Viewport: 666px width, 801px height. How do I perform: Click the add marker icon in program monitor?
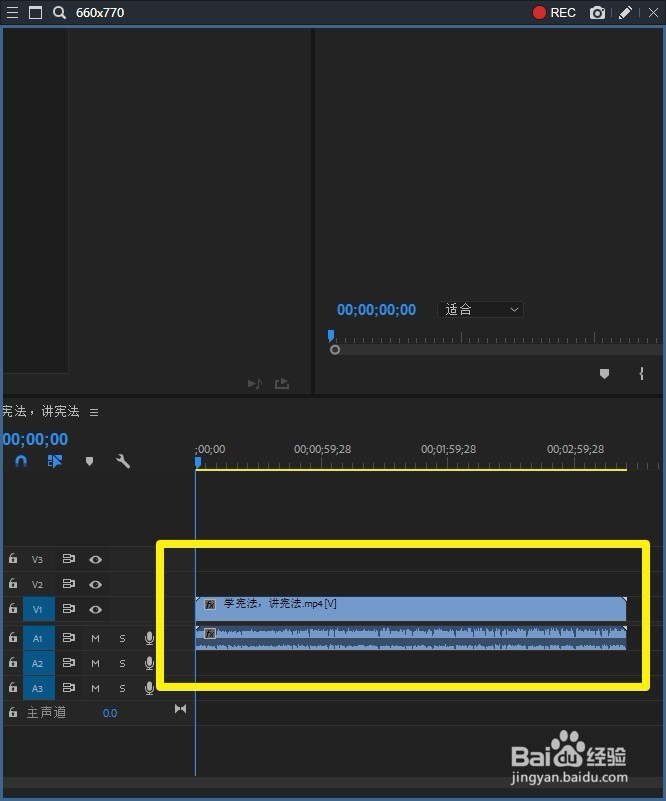click(604, 373)
